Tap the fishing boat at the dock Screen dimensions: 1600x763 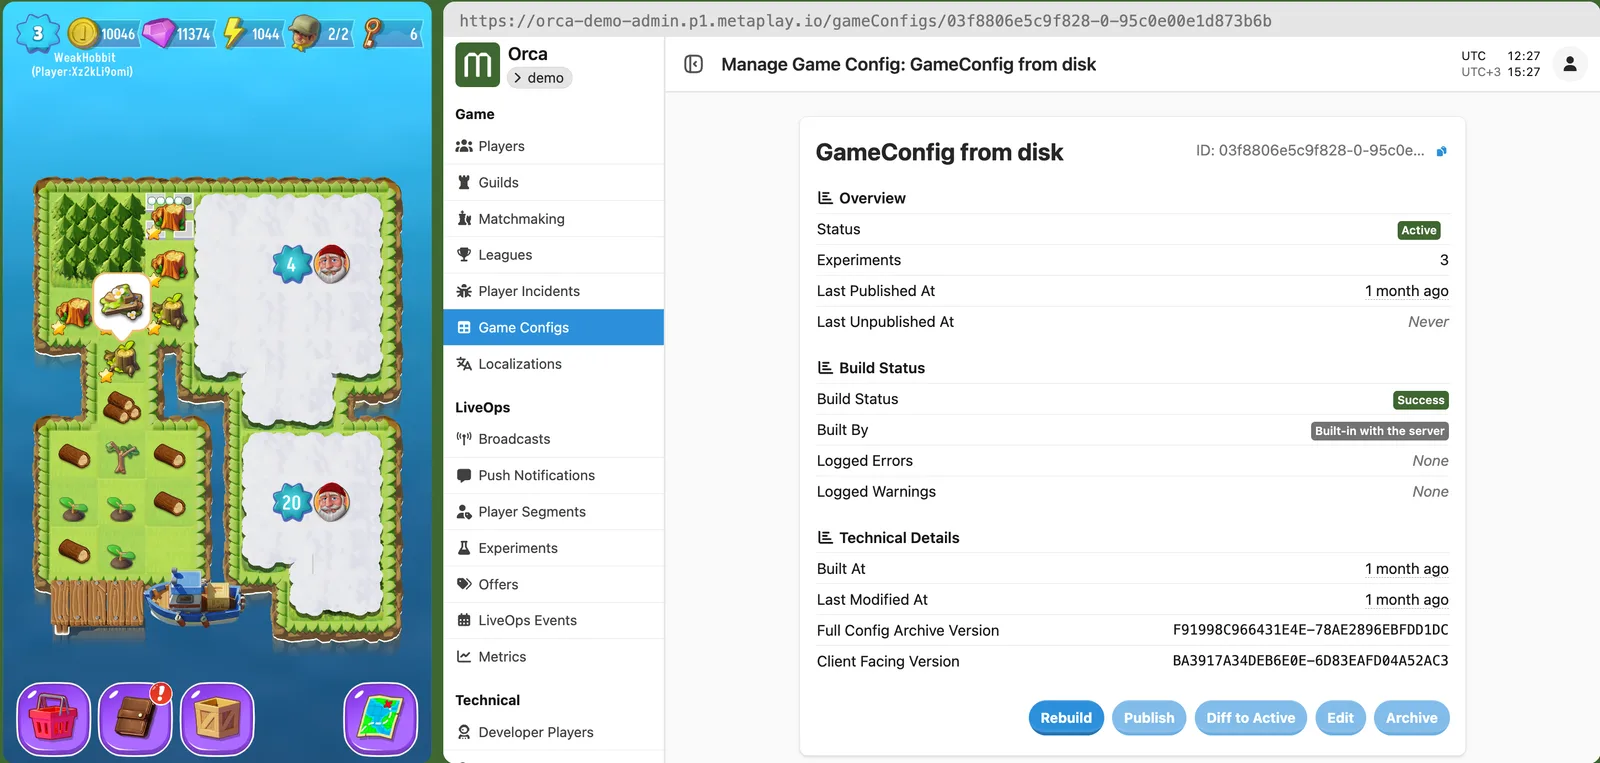click(194, 598)
